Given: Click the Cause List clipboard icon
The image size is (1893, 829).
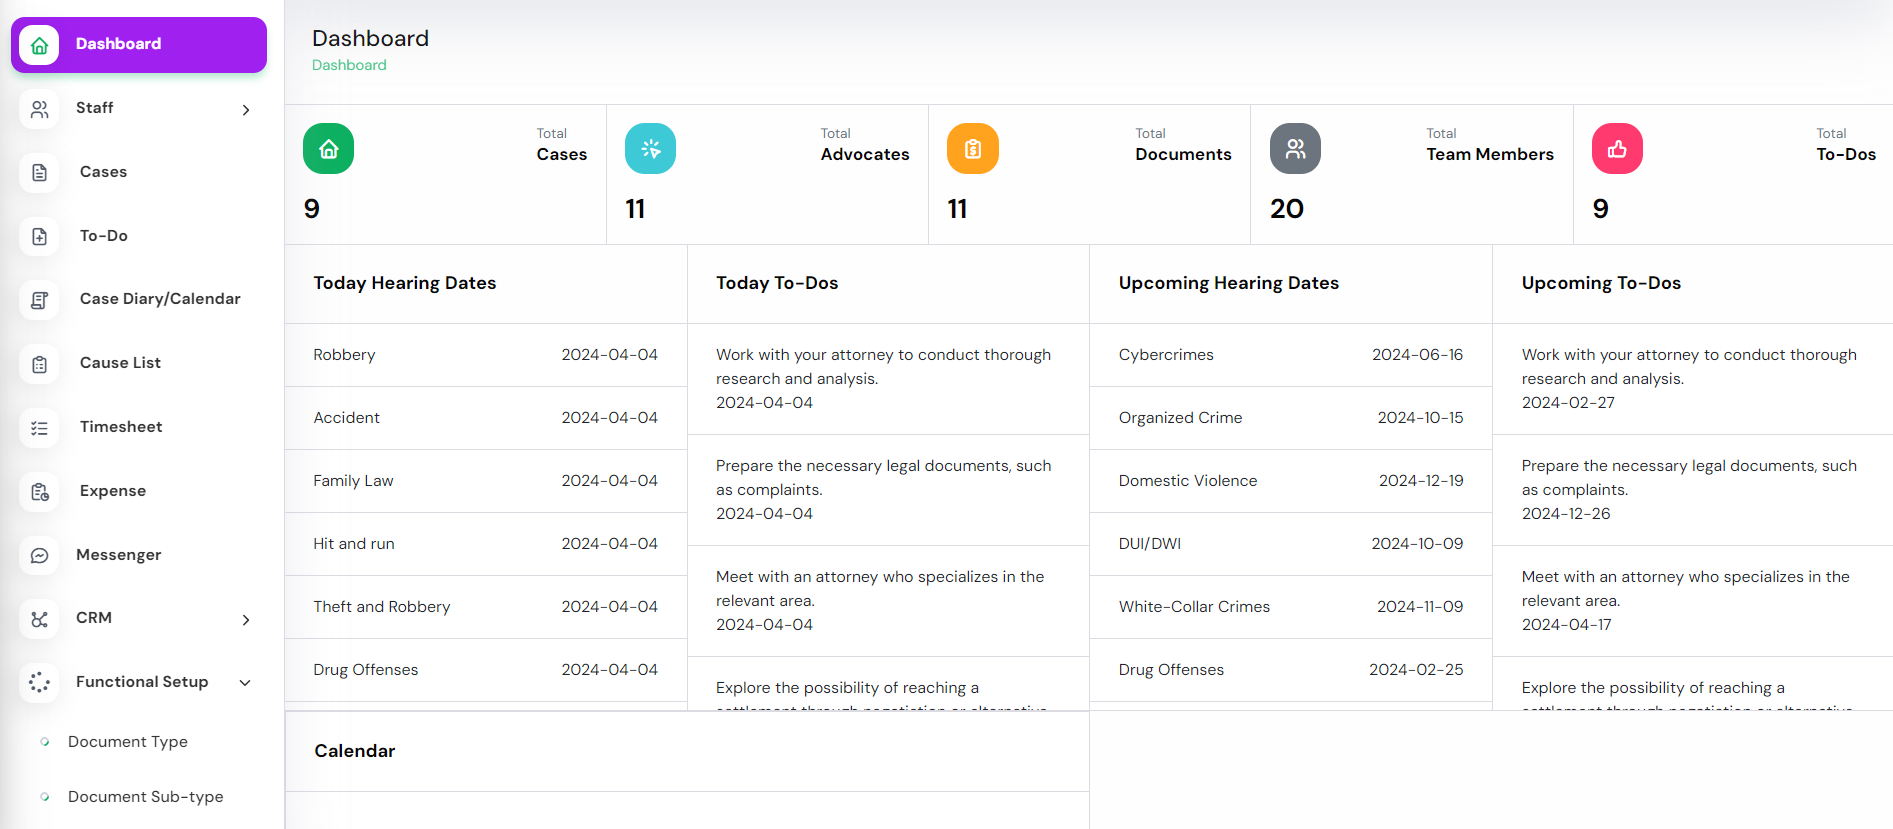Looking at the screenshot, I should point(40,364).
